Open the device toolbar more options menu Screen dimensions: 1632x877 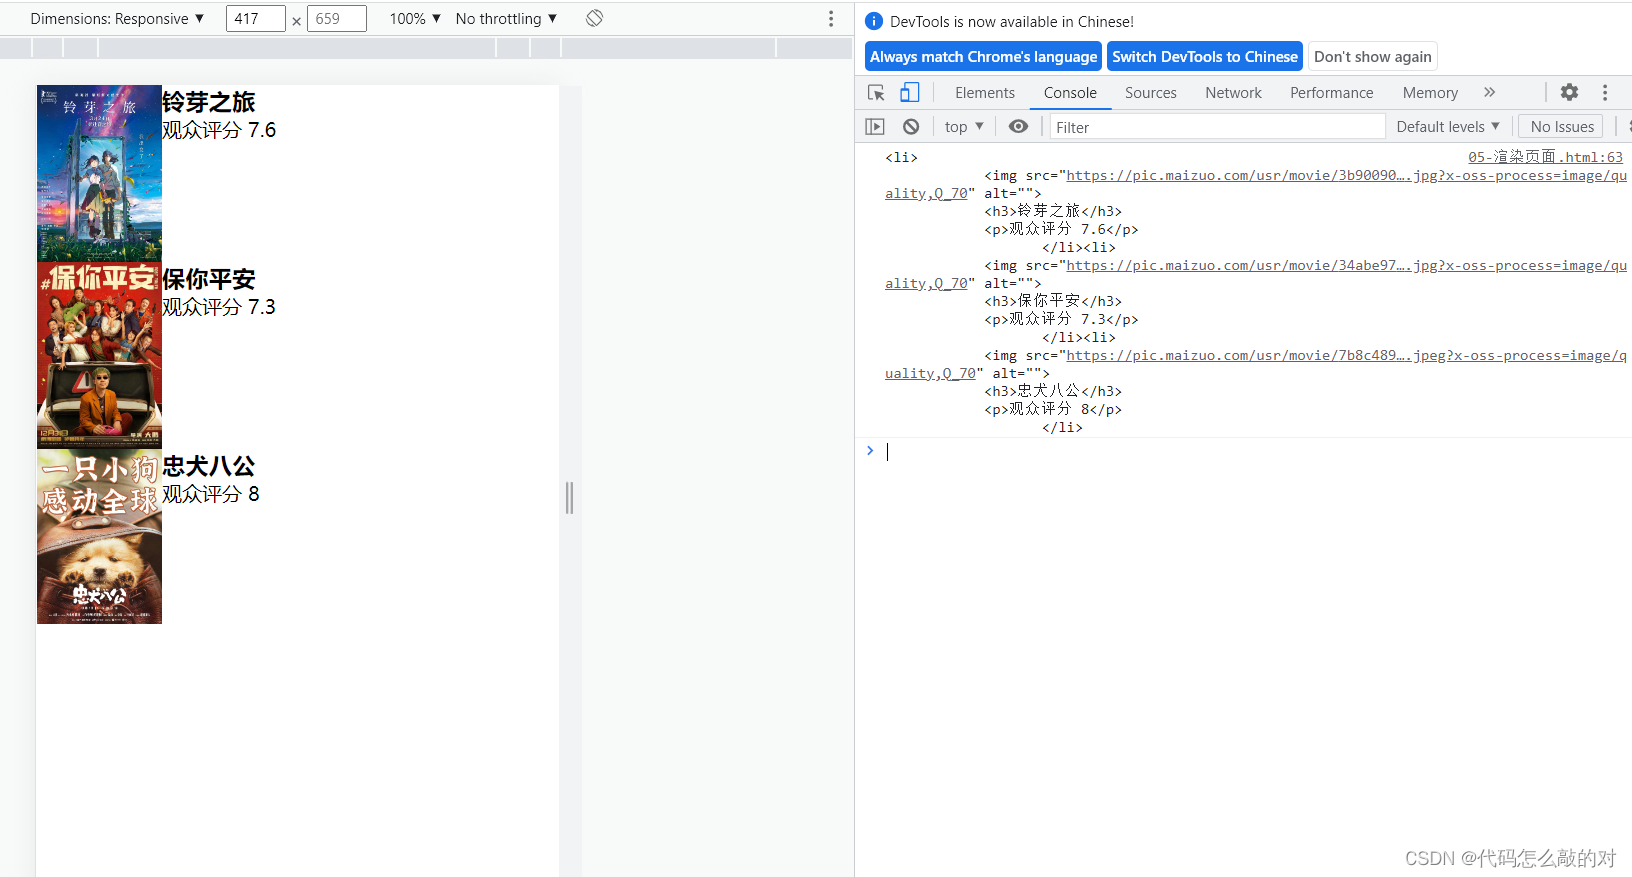[x=830, y=18]
